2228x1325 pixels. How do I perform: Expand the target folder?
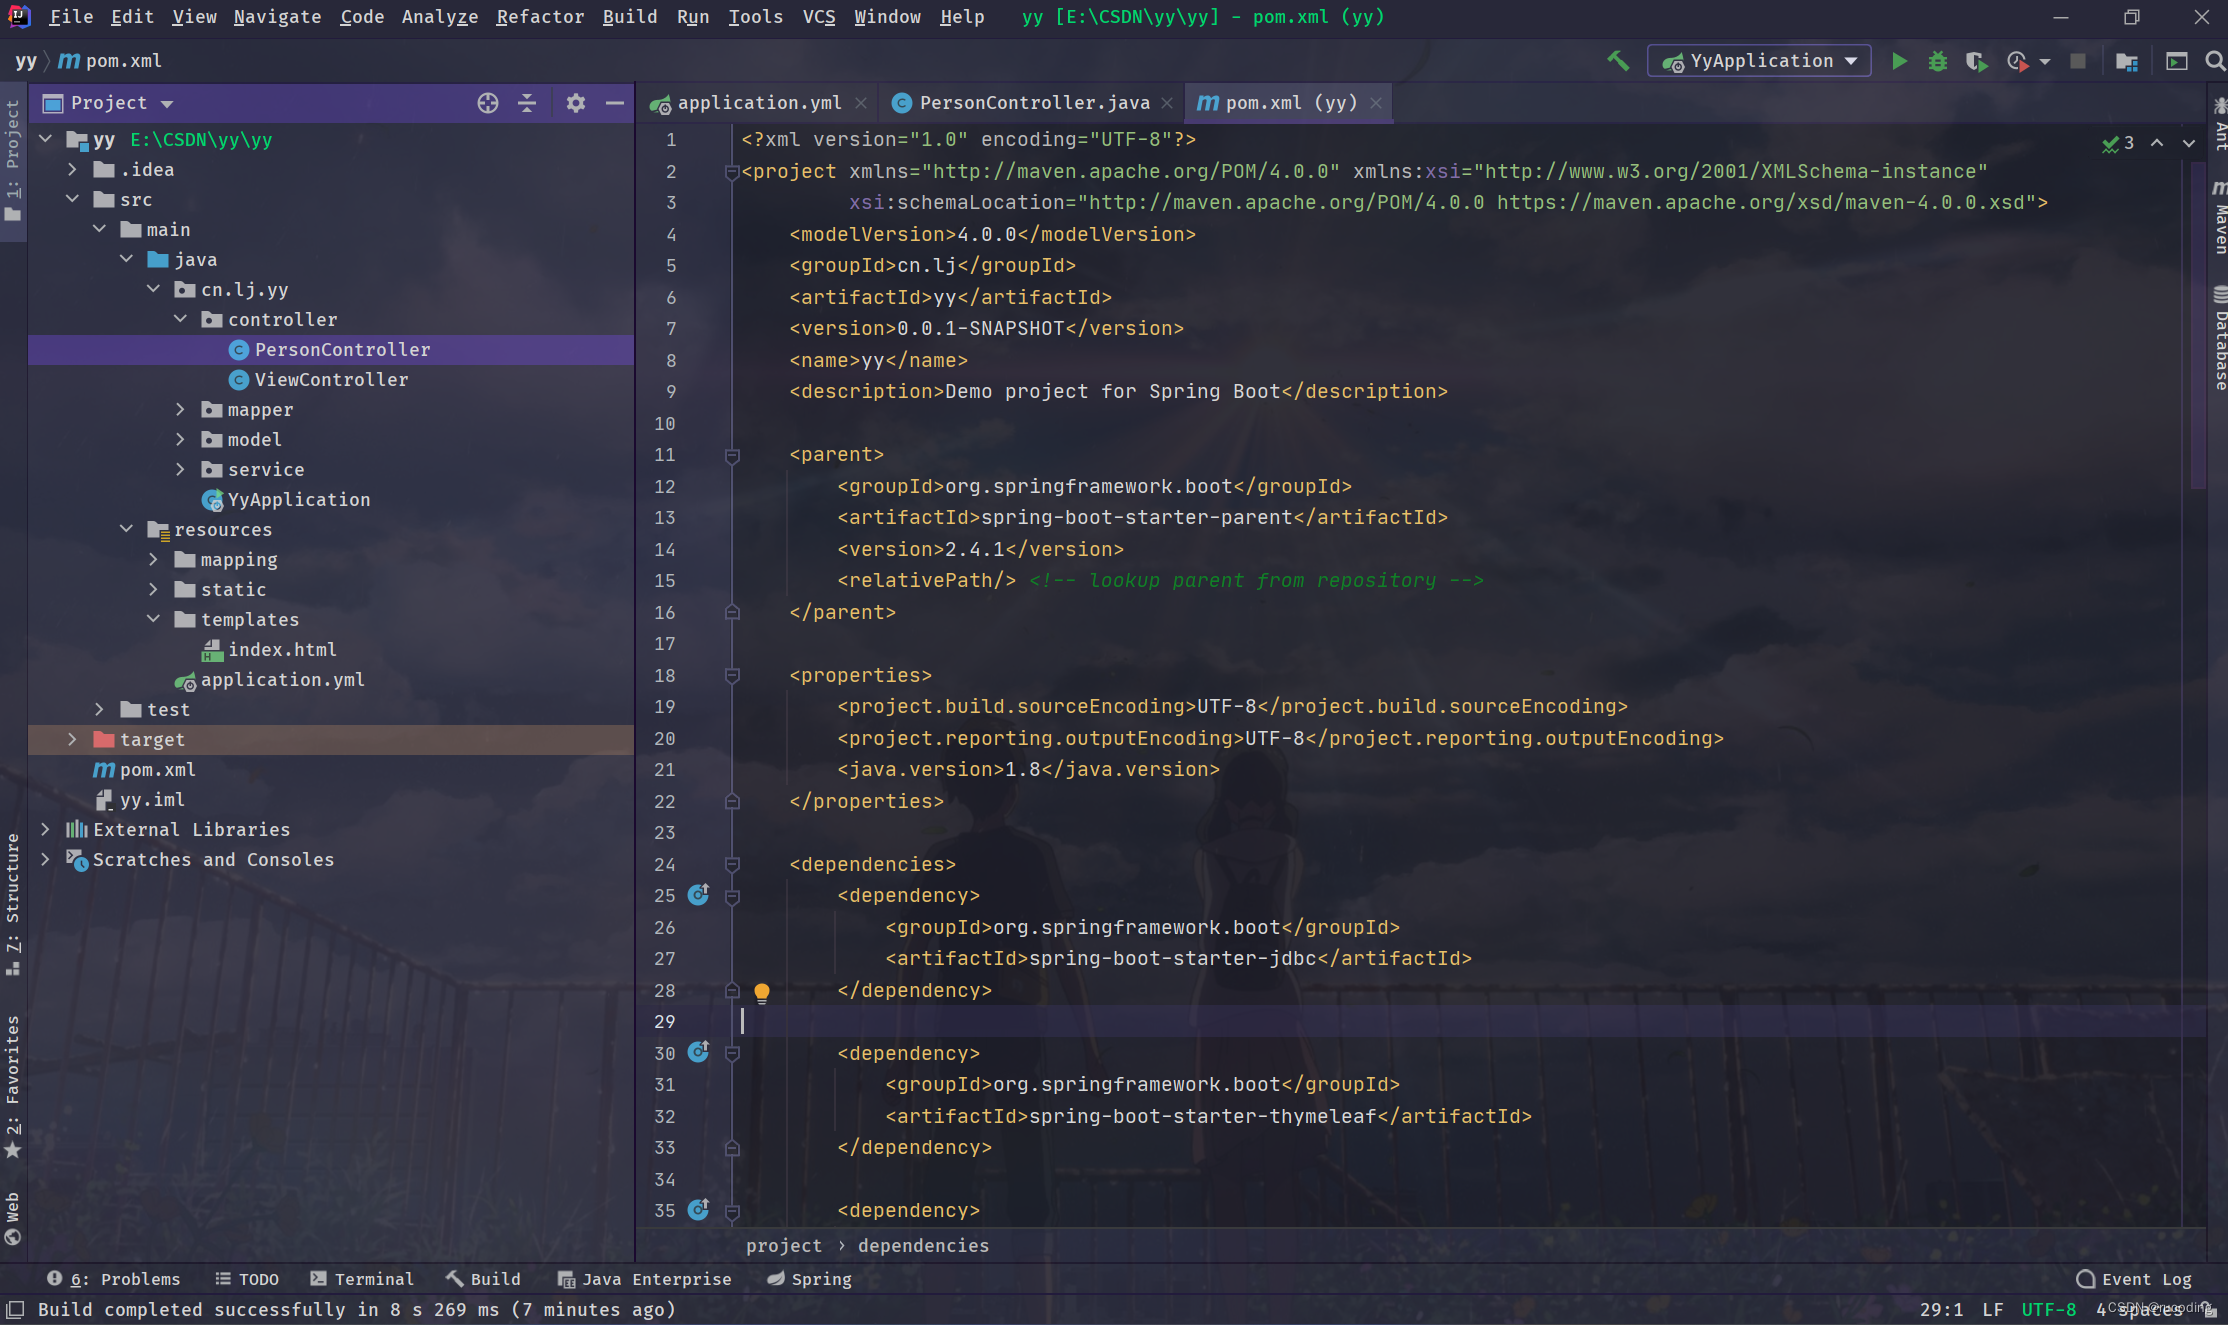pyautogui.click(x=72, y=739)
